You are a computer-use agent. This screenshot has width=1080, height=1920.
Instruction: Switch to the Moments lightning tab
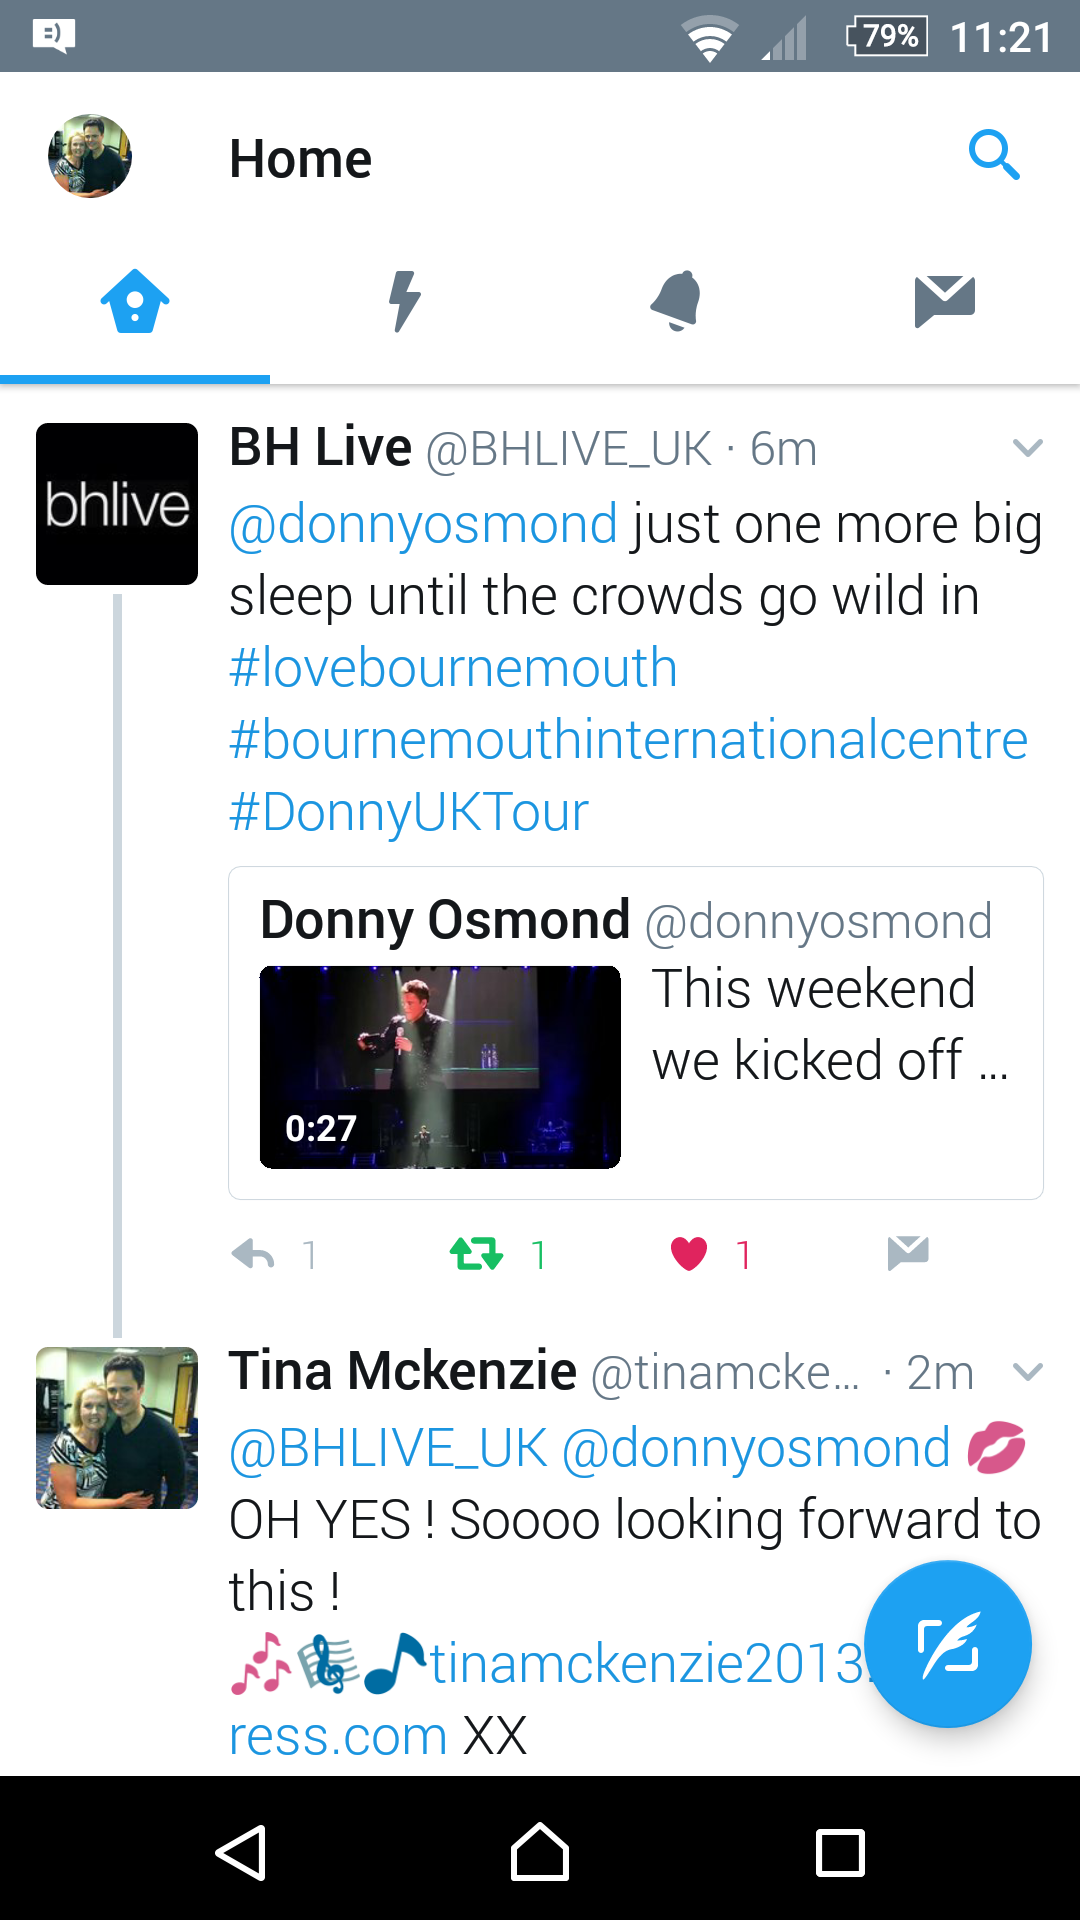tap(405, 300)
